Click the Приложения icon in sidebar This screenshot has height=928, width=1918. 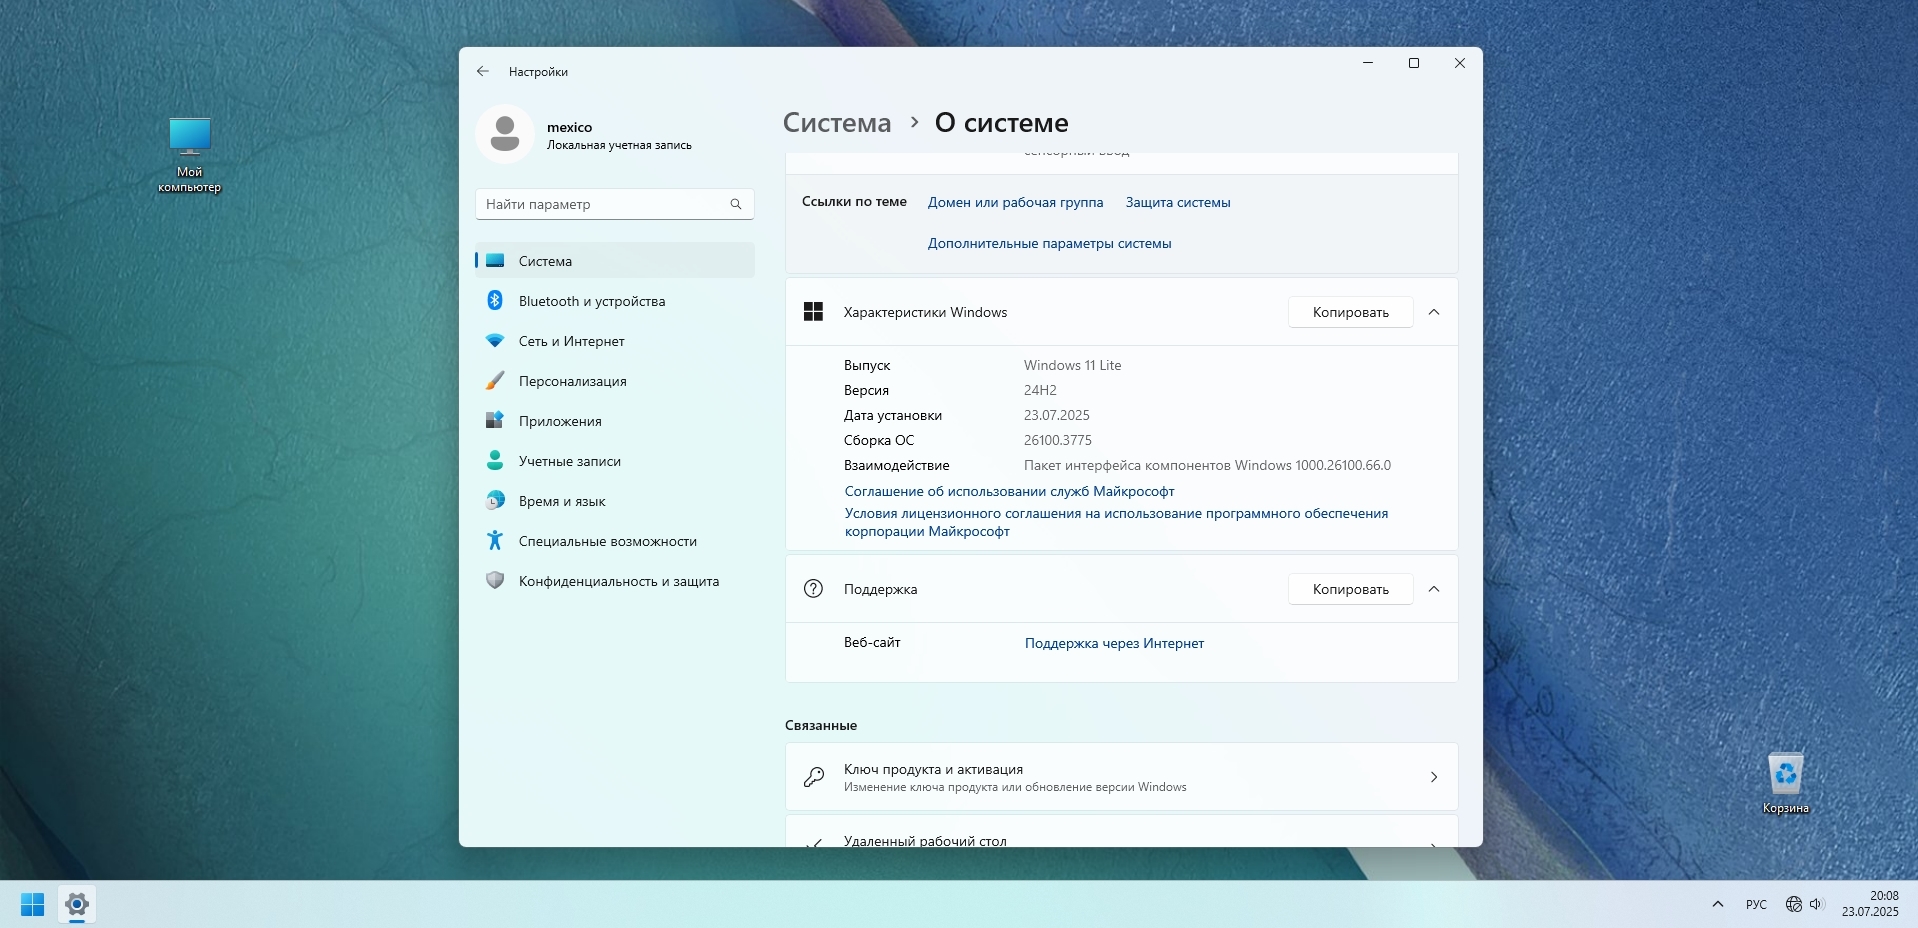(495, 421)
